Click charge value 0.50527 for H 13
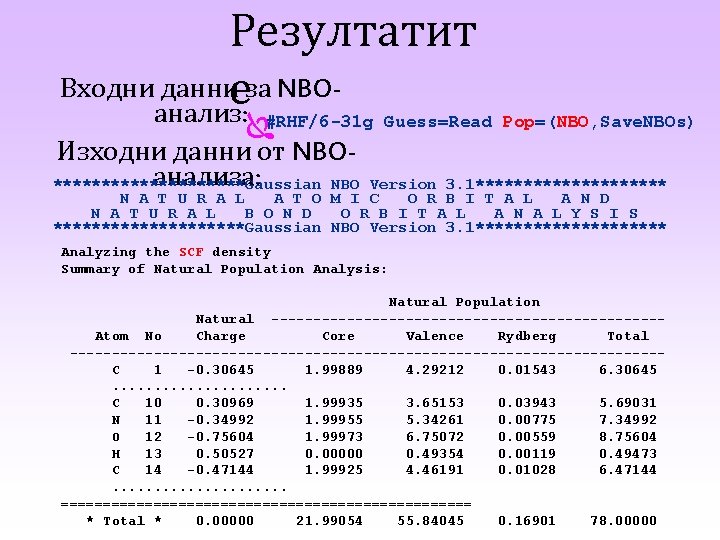 point(225,454)
